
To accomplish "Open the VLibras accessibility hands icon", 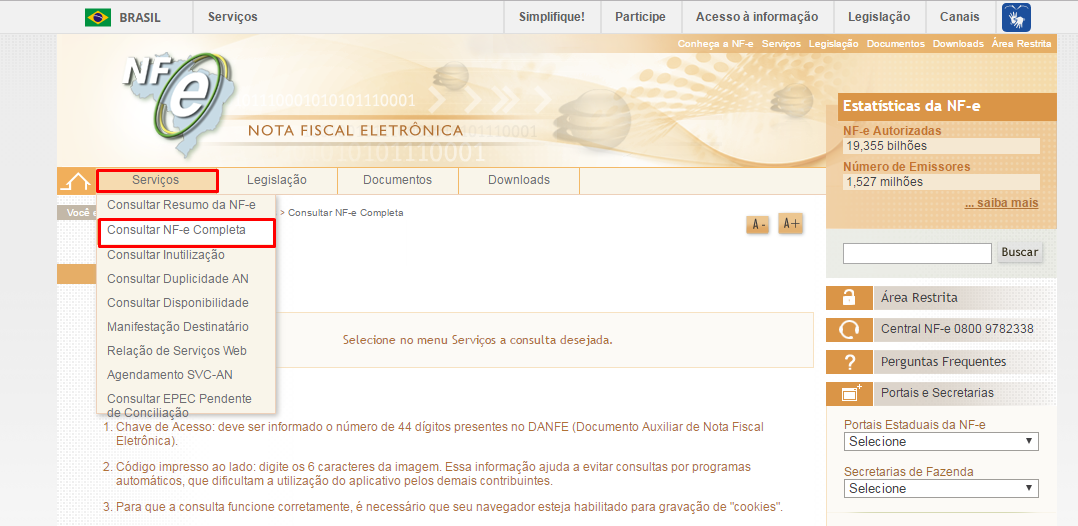I will [x=1016, y=17].
